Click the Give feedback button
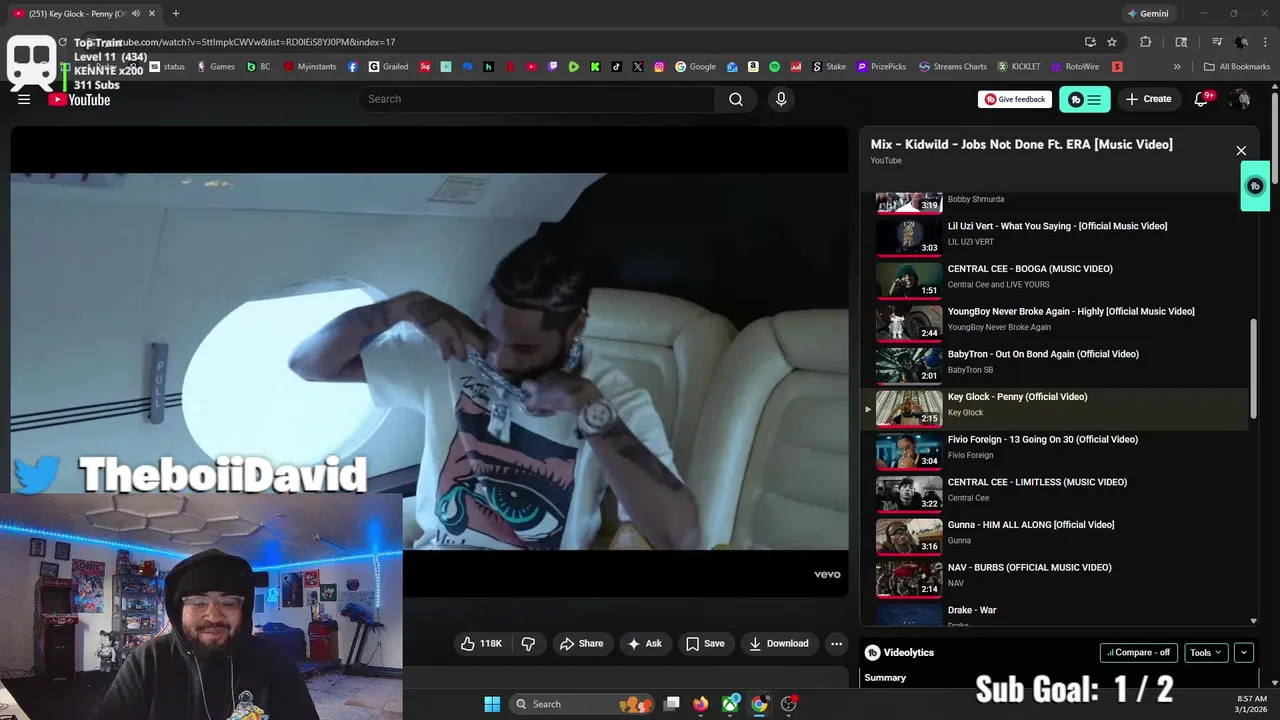 tap(1015, 99)
